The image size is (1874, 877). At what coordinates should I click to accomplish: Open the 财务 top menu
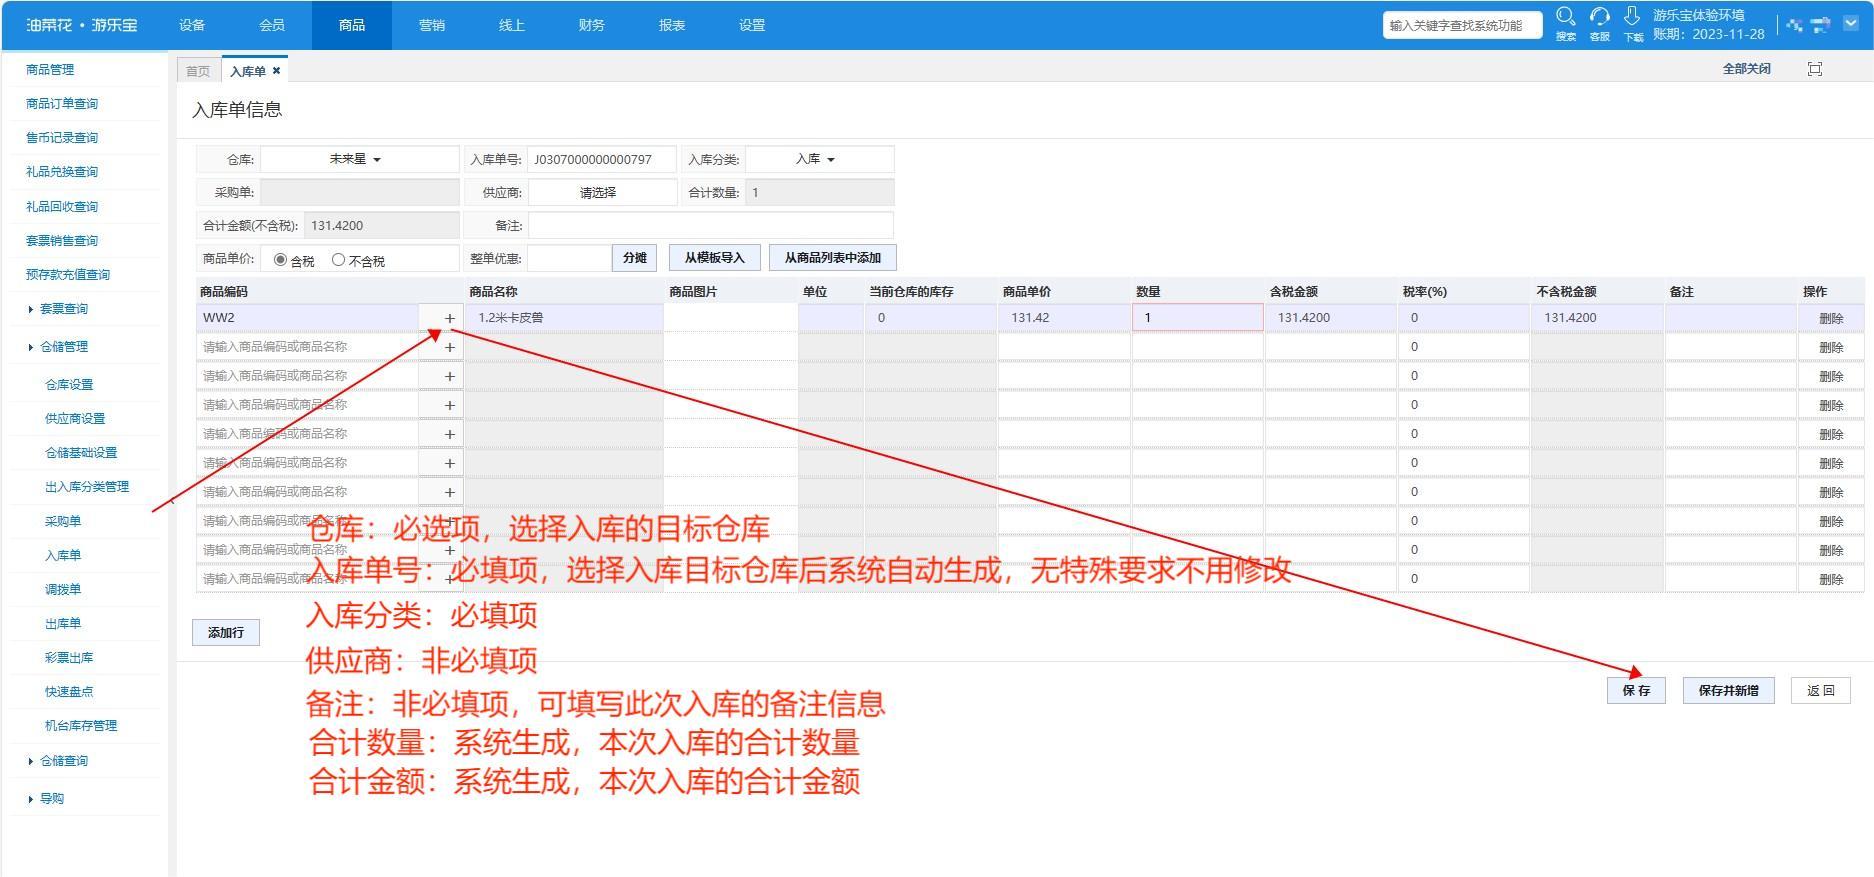coord(592,25)
